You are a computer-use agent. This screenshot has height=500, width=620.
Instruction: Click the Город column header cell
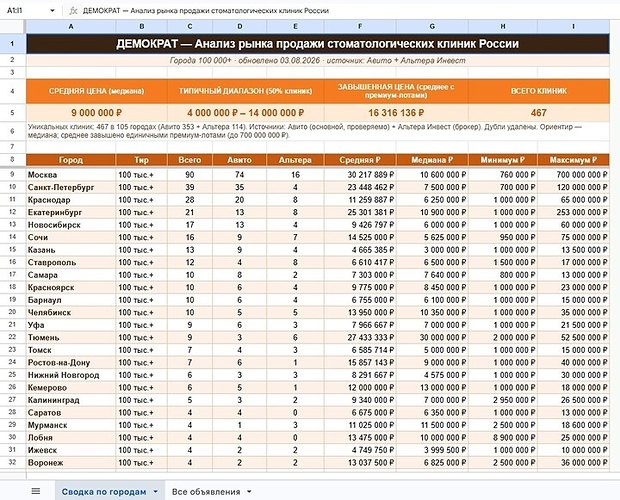[x=71, y=160]
